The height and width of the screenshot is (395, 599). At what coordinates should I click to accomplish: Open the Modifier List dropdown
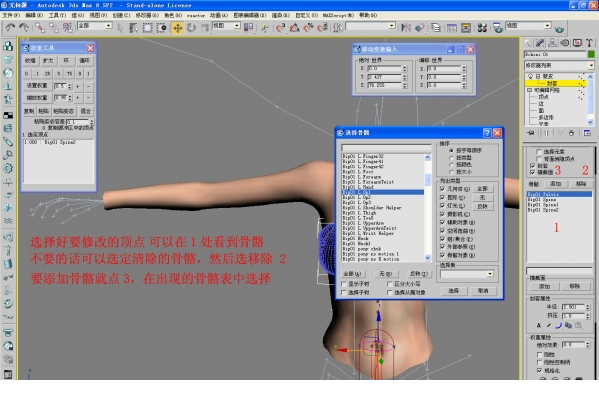coord(591,65)
